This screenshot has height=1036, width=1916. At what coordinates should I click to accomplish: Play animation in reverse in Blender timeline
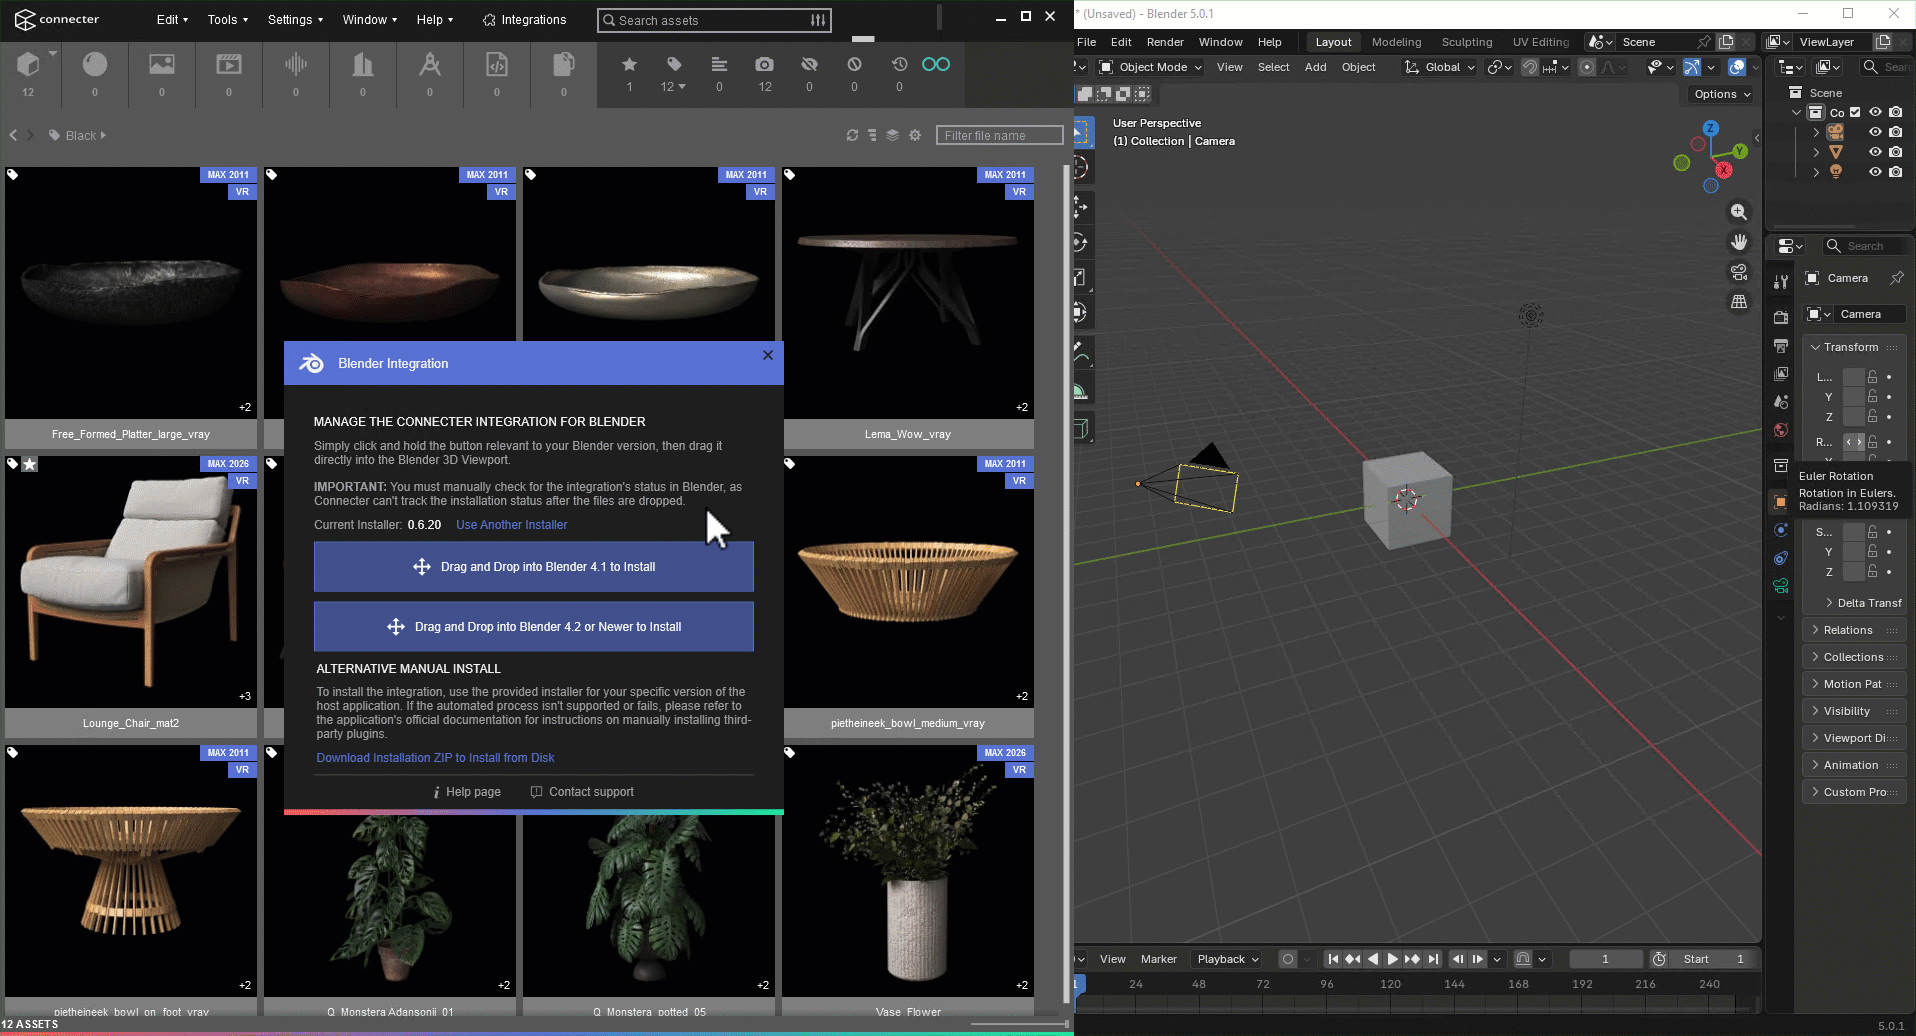pyautogui.click(x=1373, y=959)
